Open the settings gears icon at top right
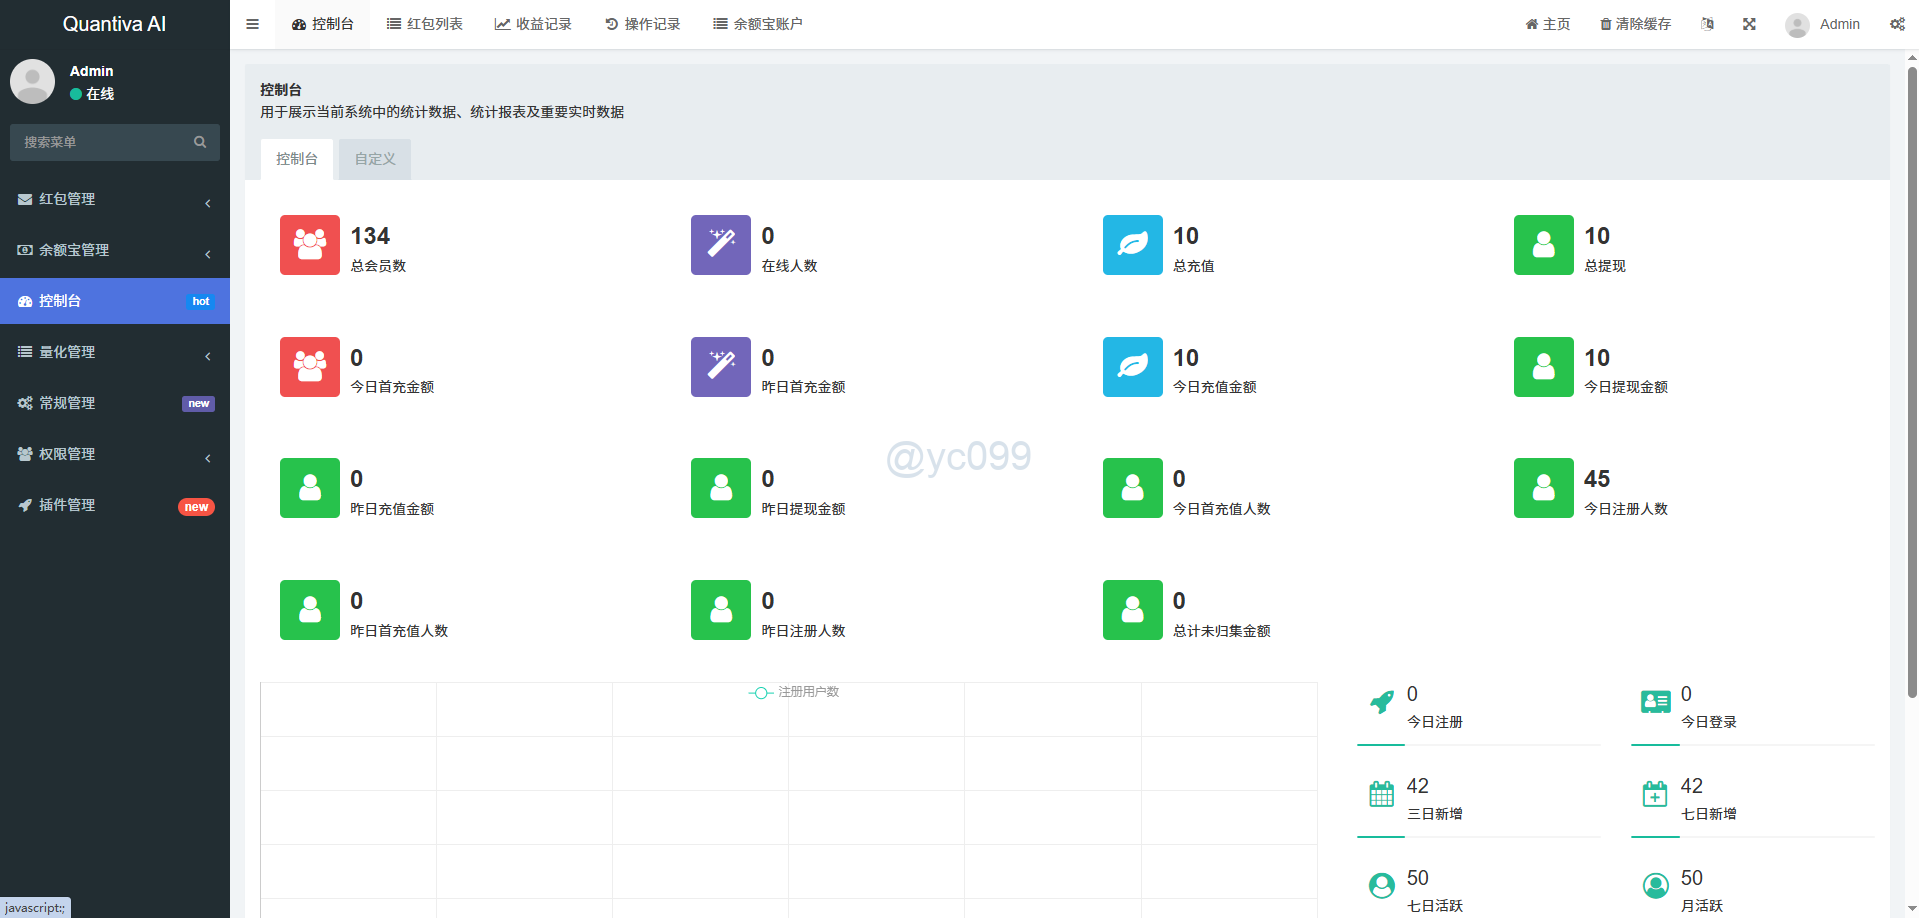This screenshot has height=918, width=1919. click(x=1897, y=24)
